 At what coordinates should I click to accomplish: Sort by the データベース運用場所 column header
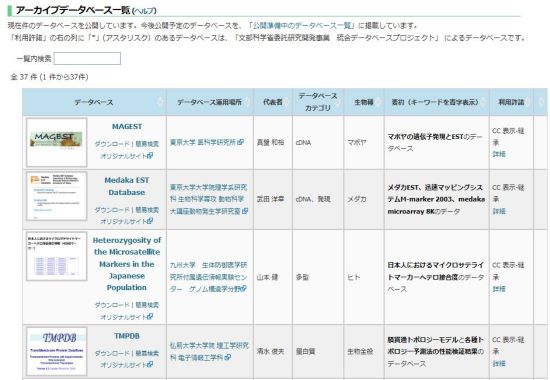pos(209,102)
